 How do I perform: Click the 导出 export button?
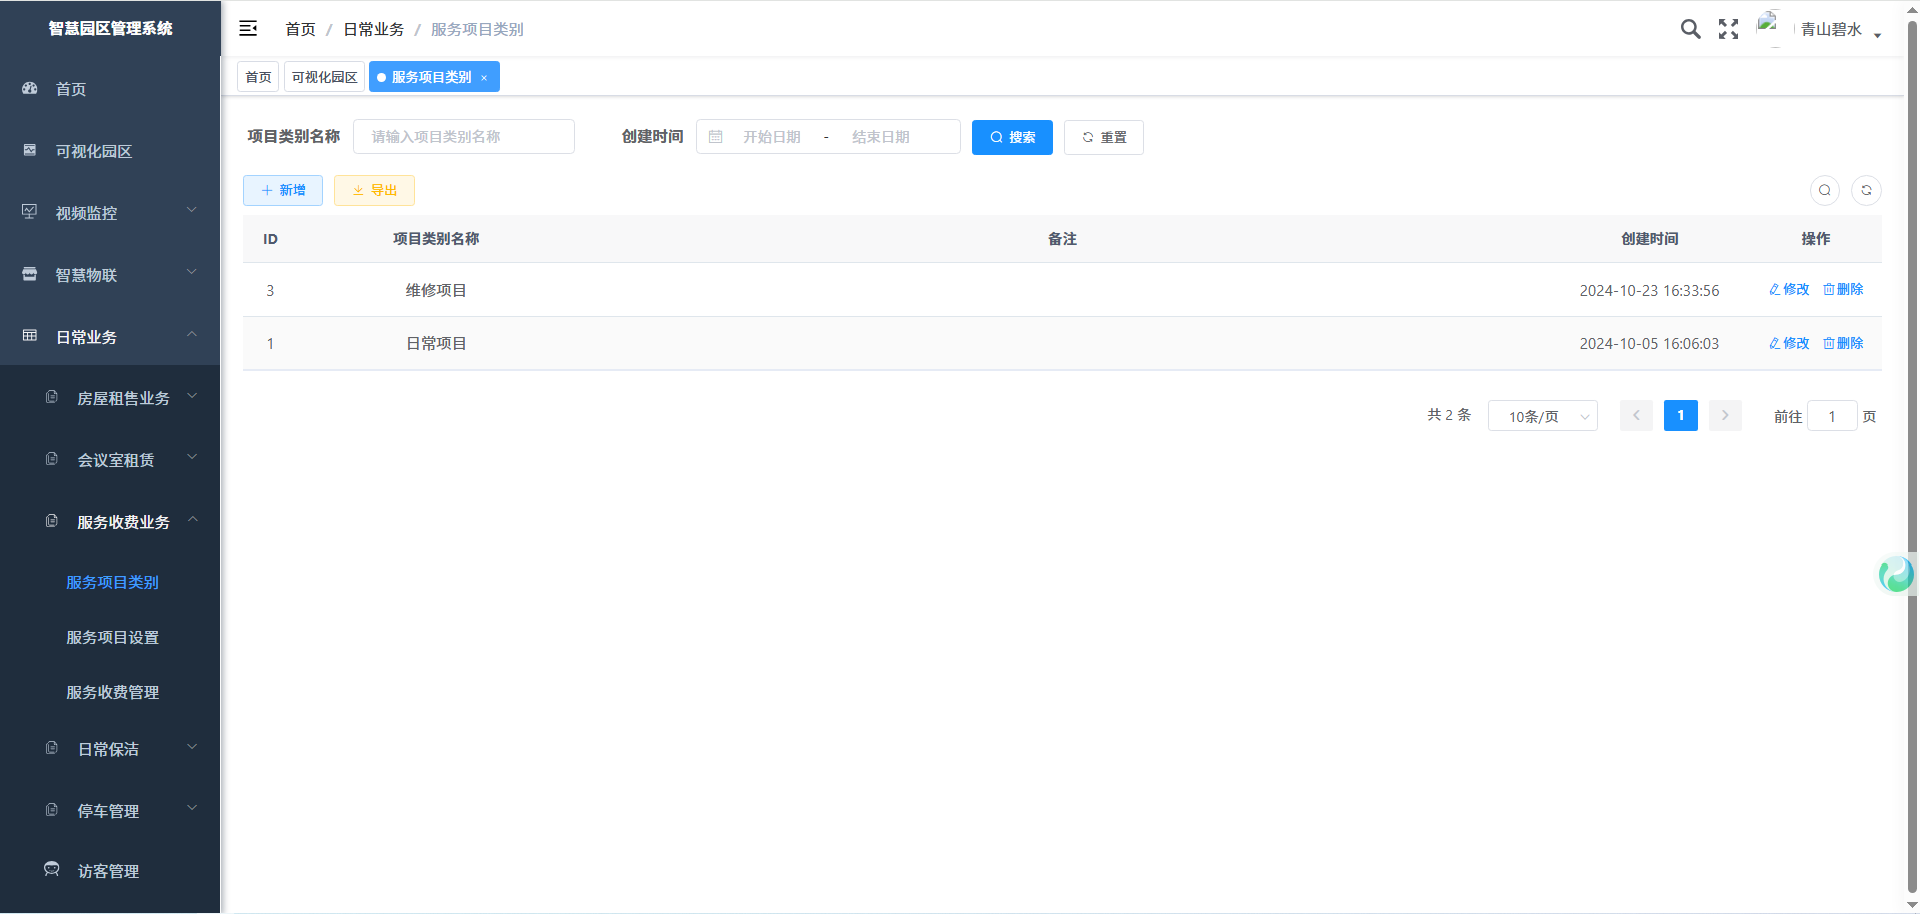(374, 190)
